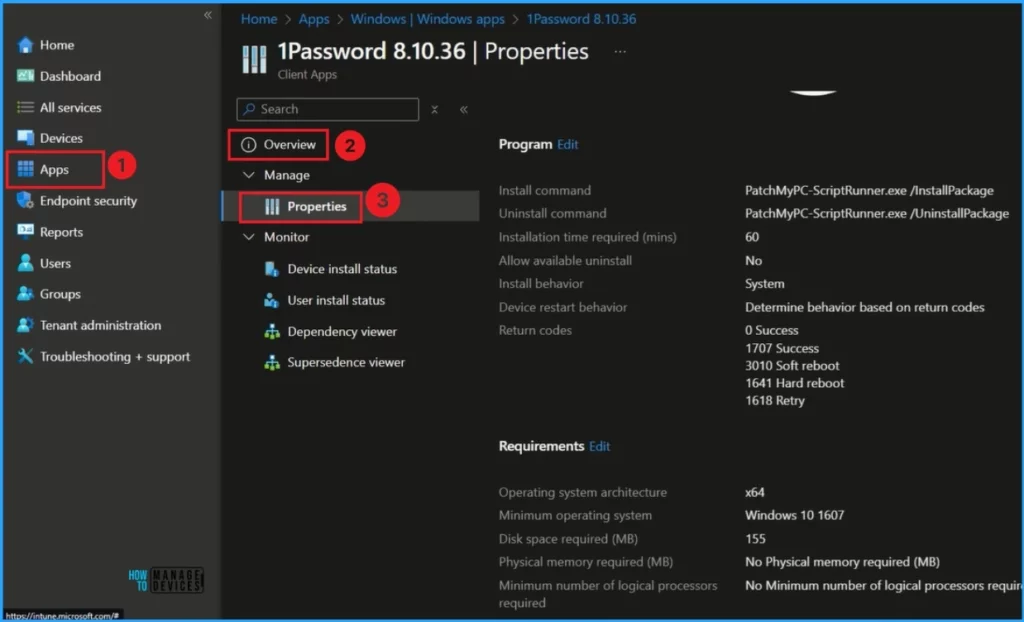Open Device install status page

342,269
